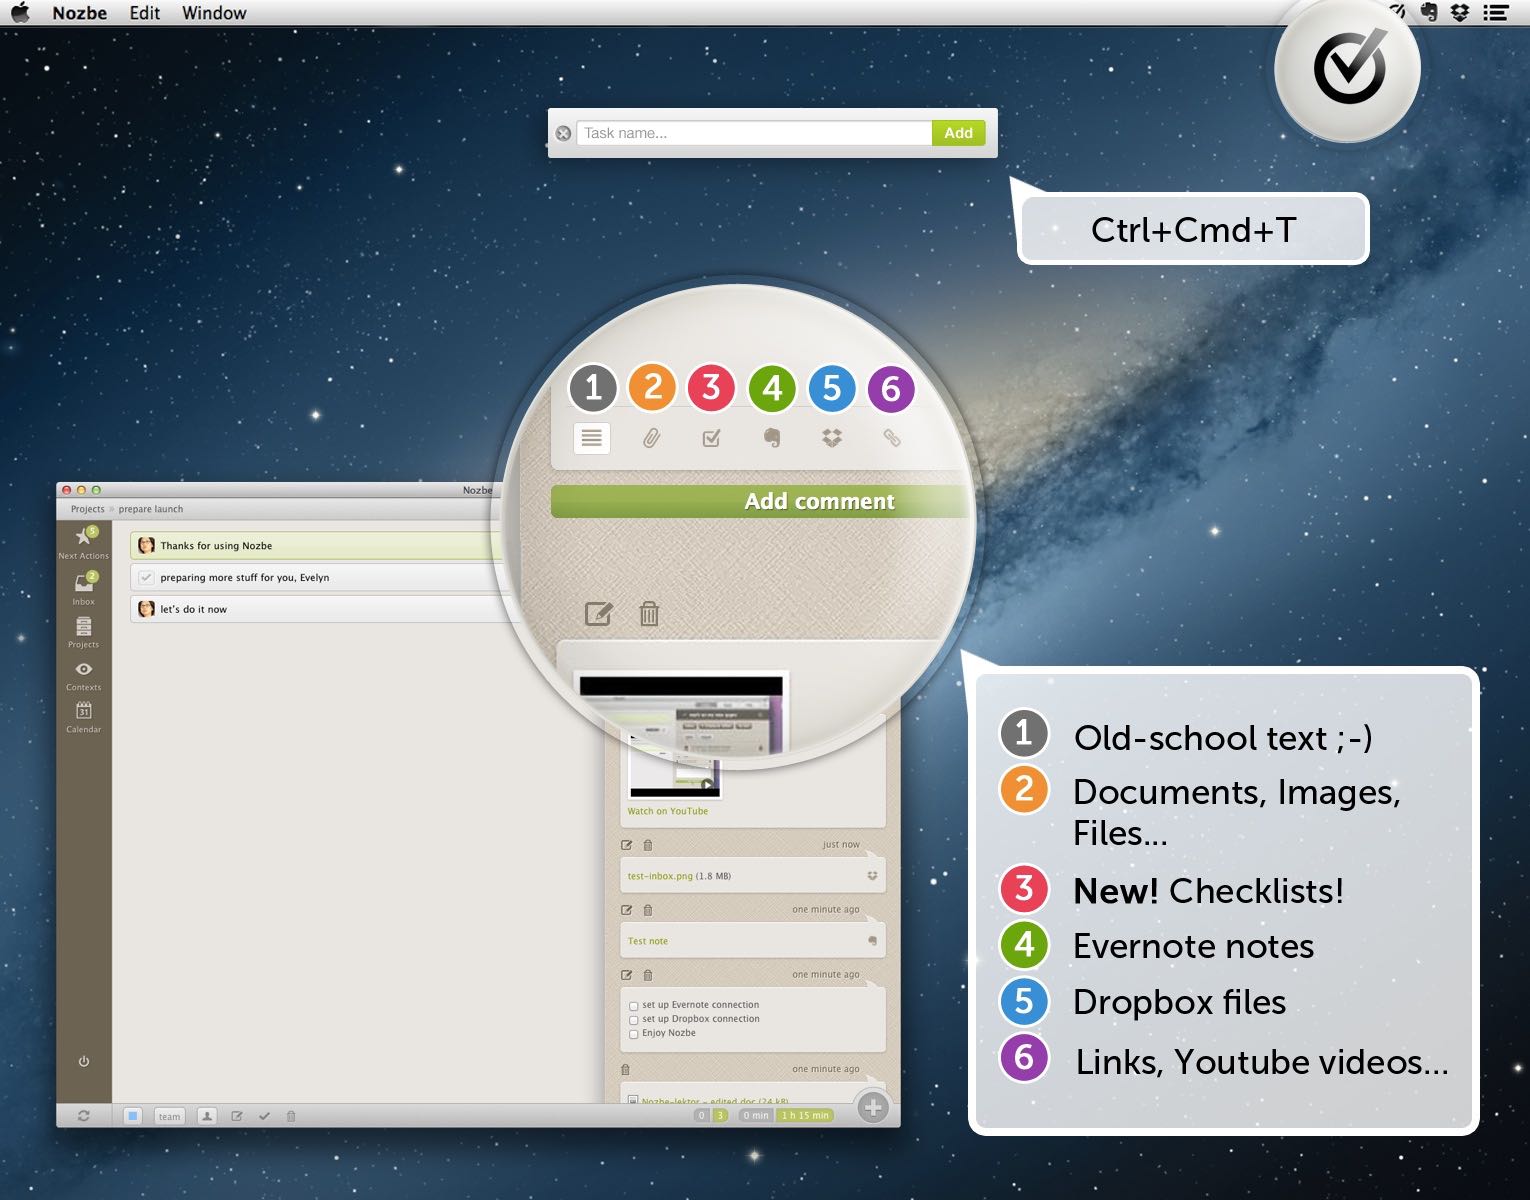1530x1200 pixels.
Task: Select the paperclip attachment icon
Action: [651, 438]
